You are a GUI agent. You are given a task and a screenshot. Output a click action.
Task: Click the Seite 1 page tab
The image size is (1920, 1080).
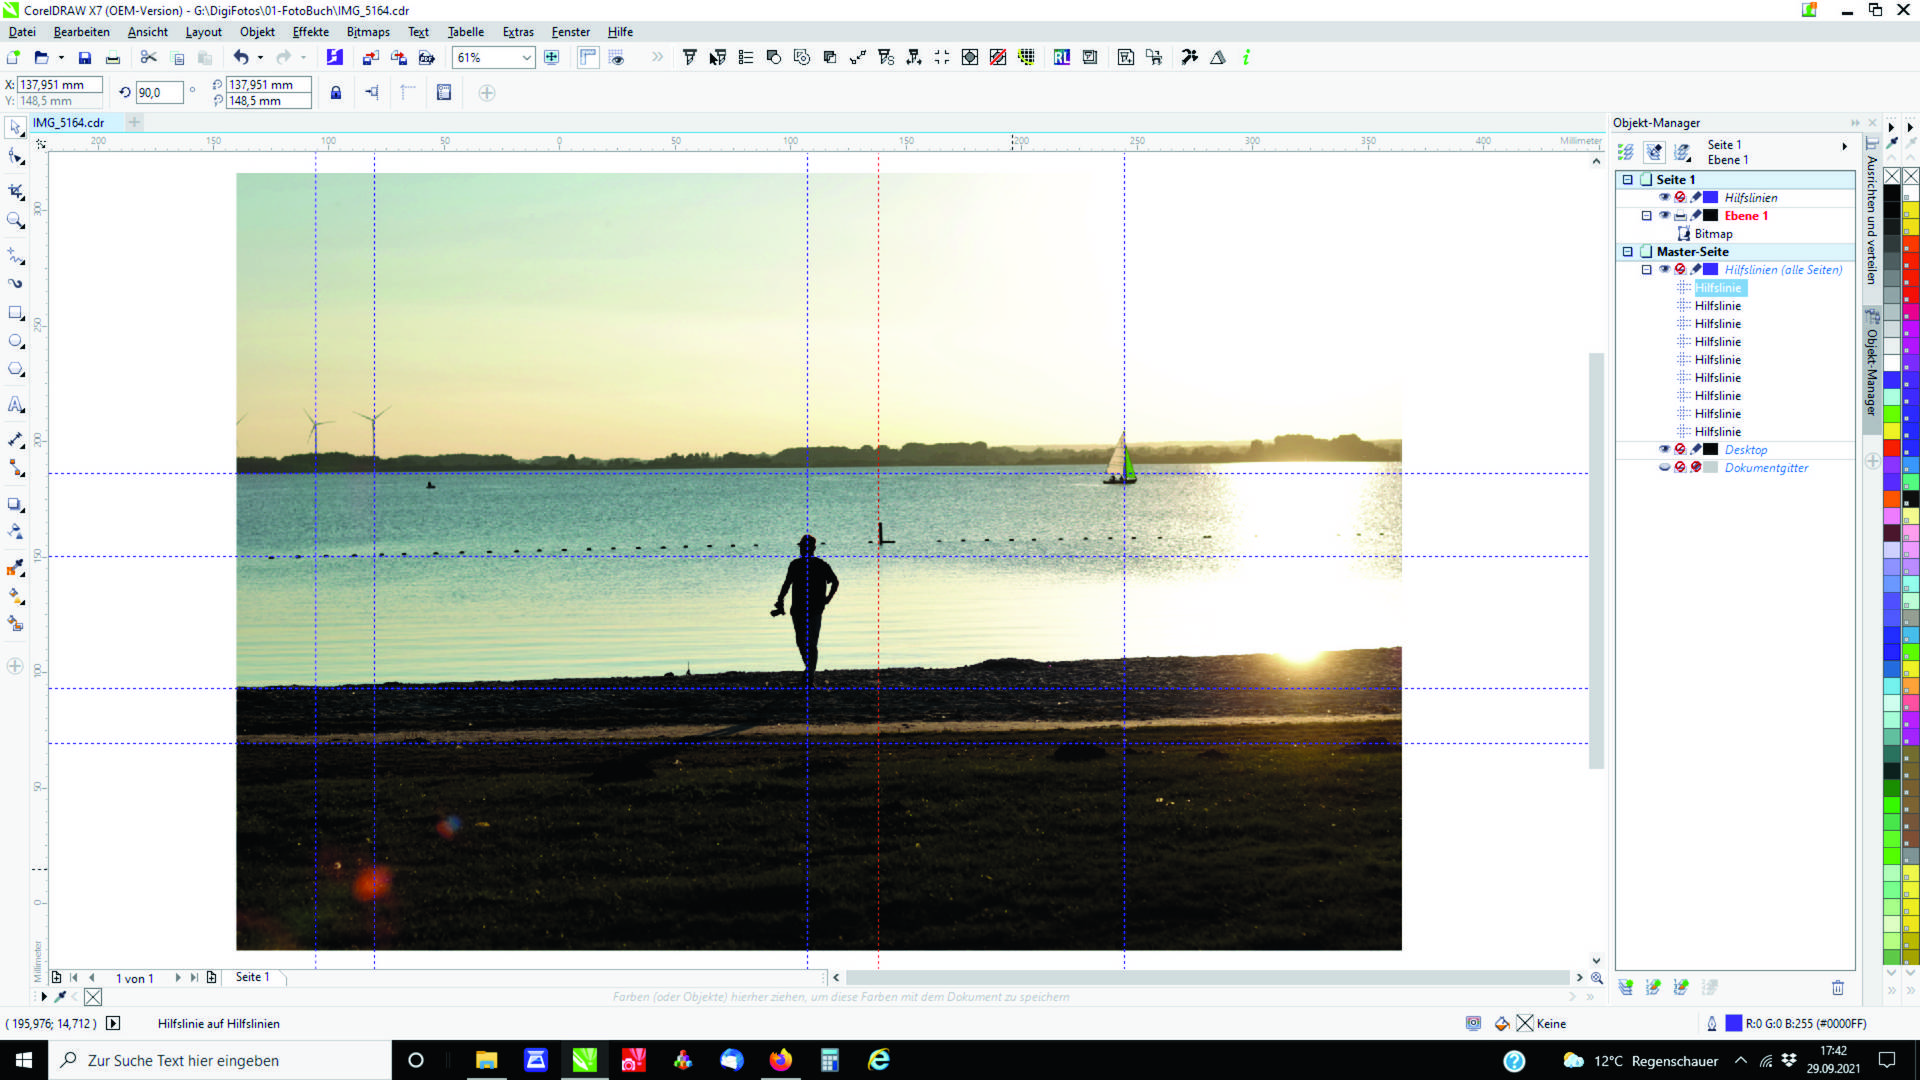(x=253, y=977)
